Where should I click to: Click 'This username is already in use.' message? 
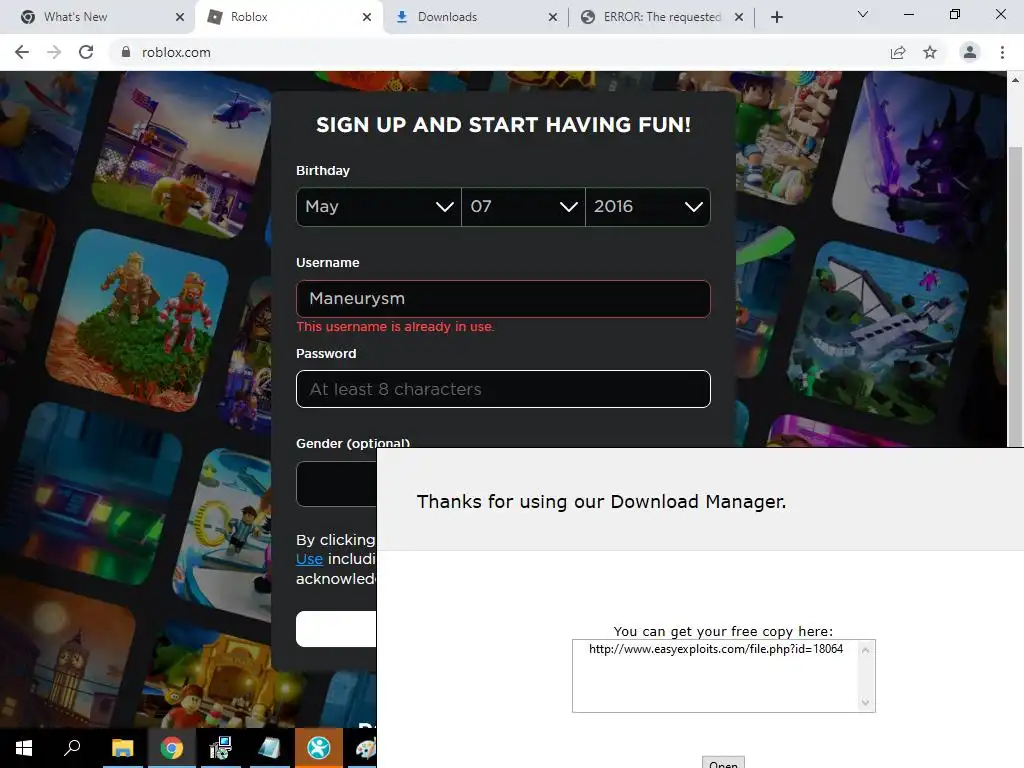tap(395, 327)
